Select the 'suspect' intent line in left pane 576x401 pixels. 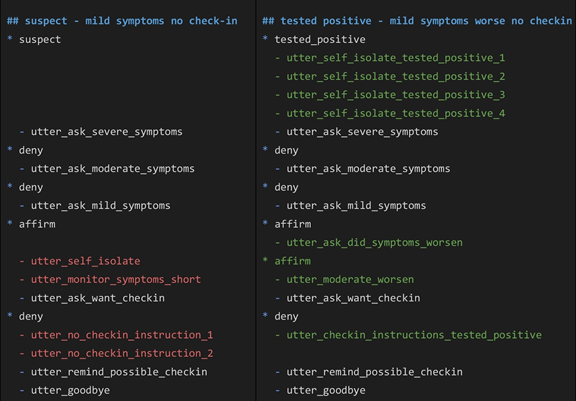point(34,39)
